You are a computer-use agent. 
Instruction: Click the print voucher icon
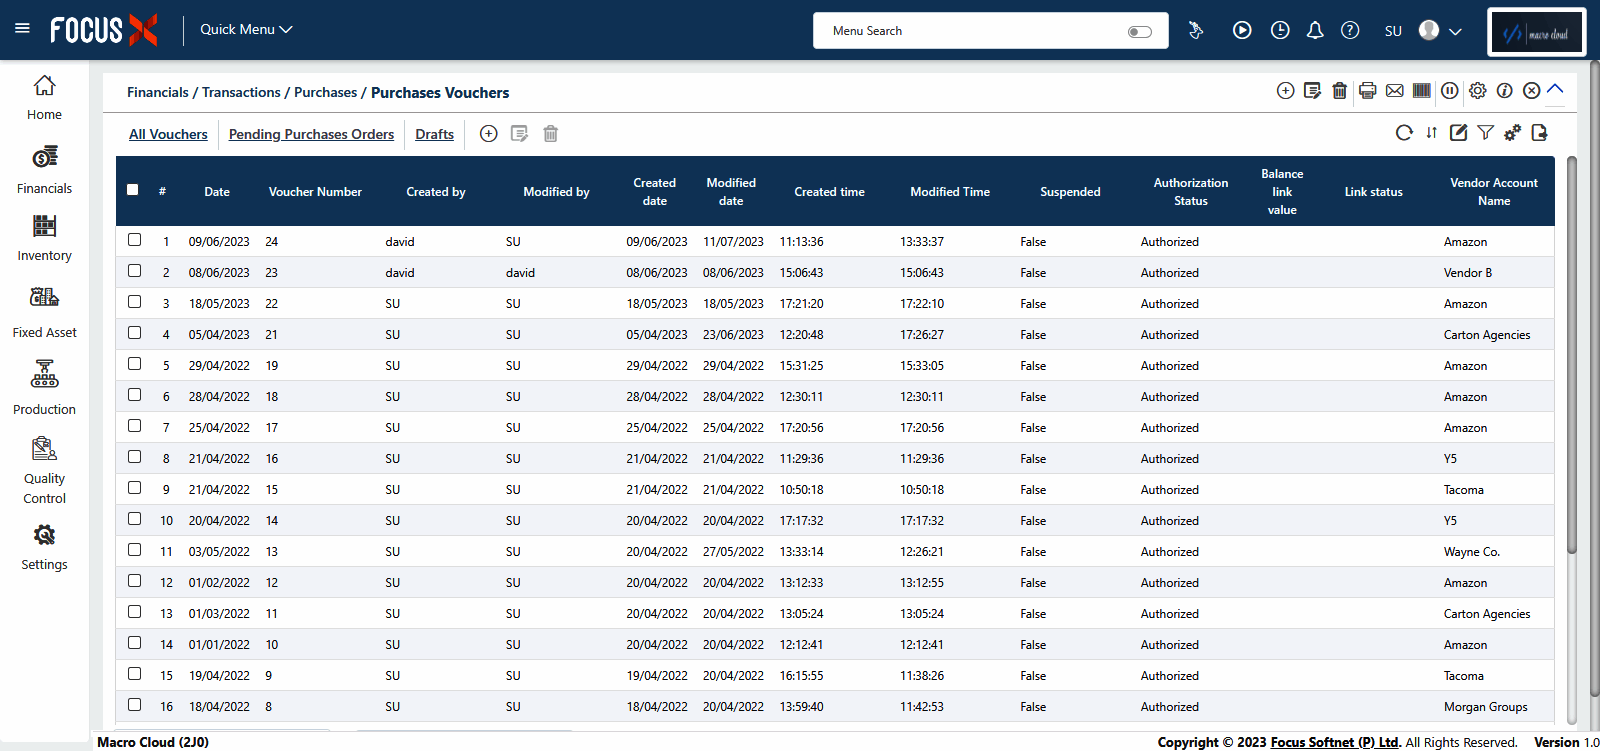point(1367,91)
